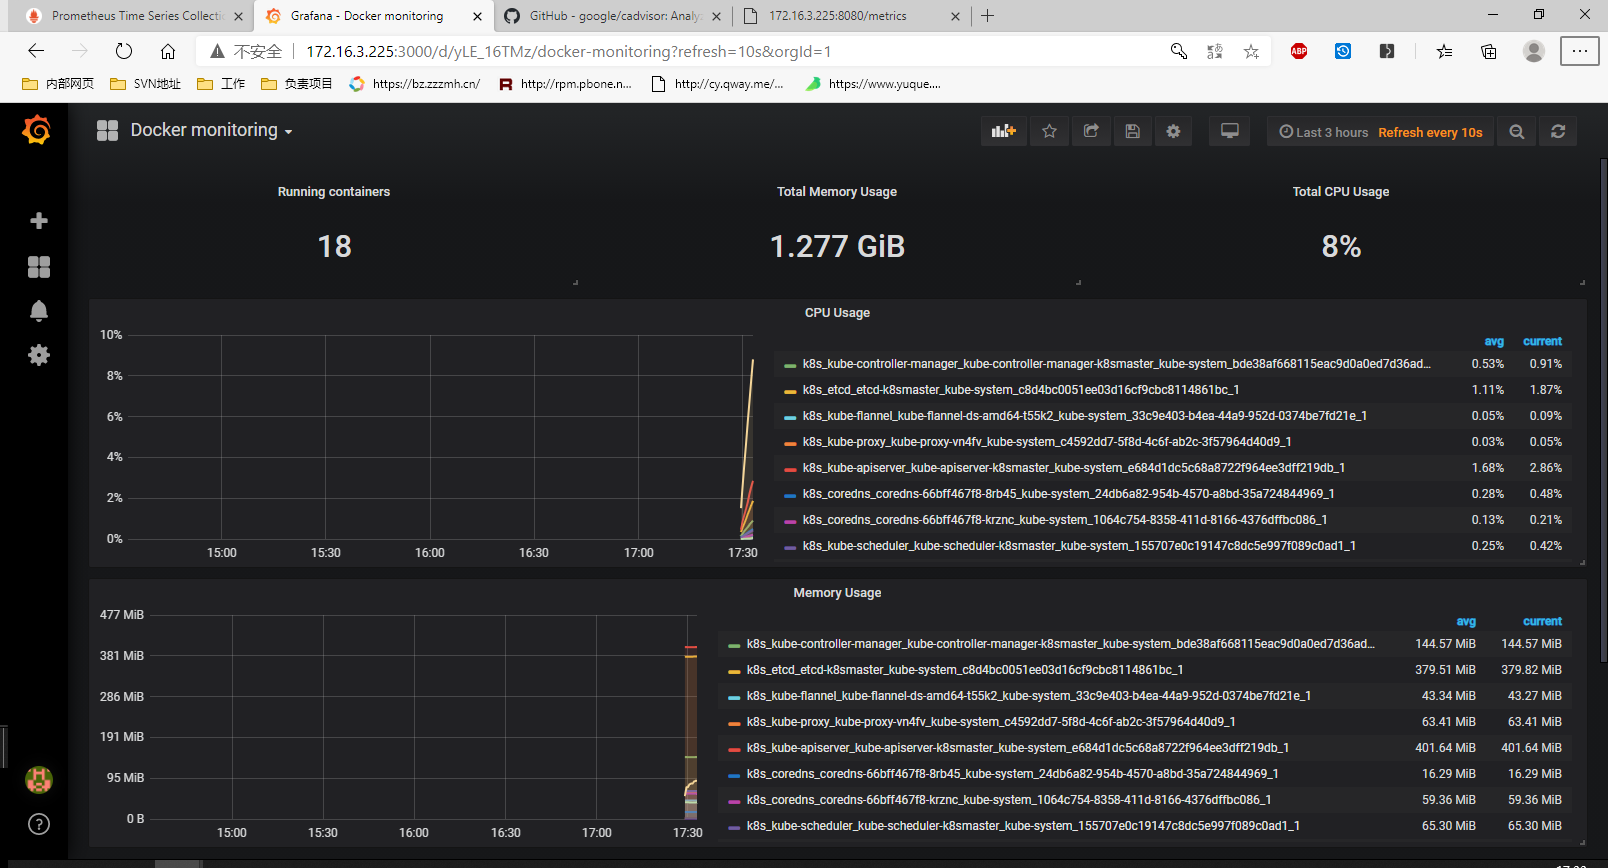Click the CPU Usage panel title
Image resolution: width=1608 pixels, height=868 pixels.
tap(837, 313)
